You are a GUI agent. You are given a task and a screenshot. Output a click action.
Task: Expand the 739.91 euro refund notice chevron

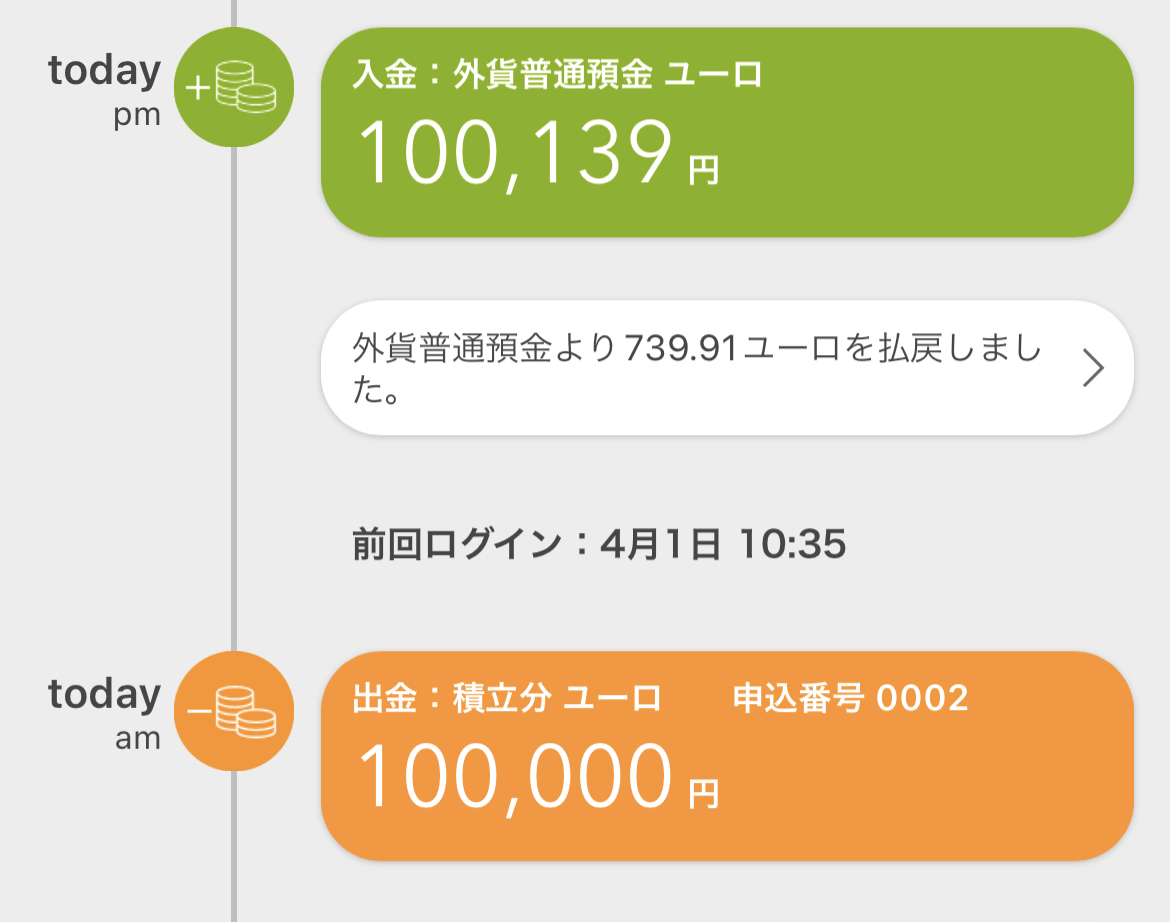[x=1093, y=369]
